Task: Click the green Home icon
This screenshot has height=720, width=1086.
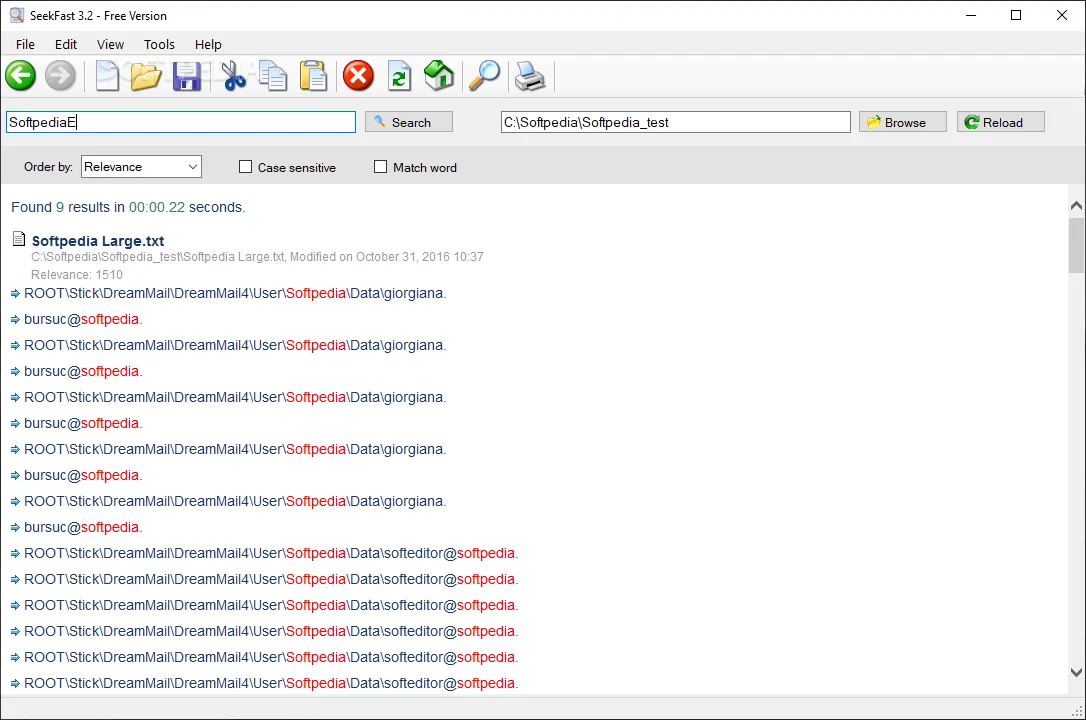Action: (439, 75)
